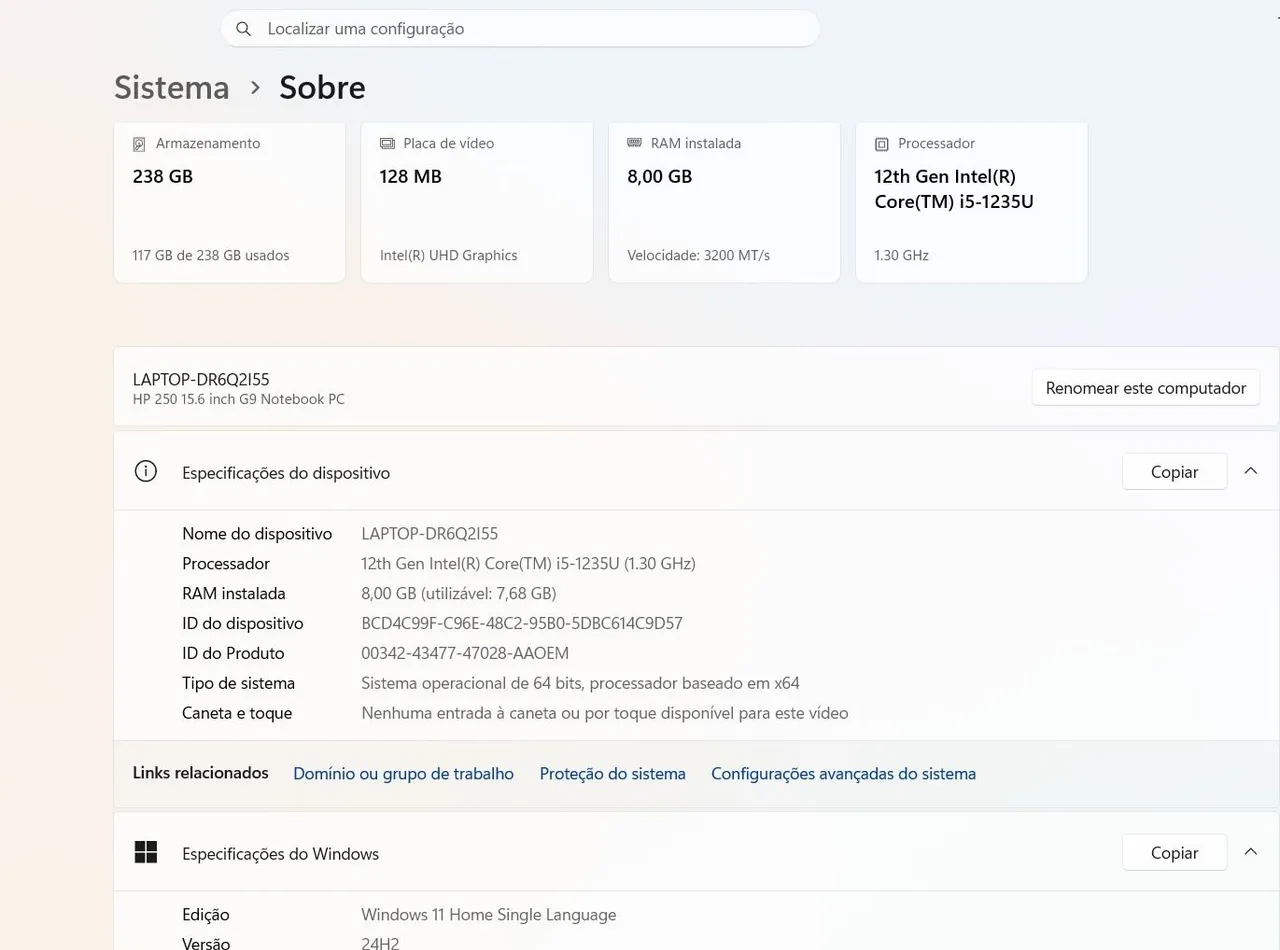Click the ID do Produto value 00342-43477-47028-AAOEM
The height and width of the screenshot is (950, 1280).
point(465,654)
